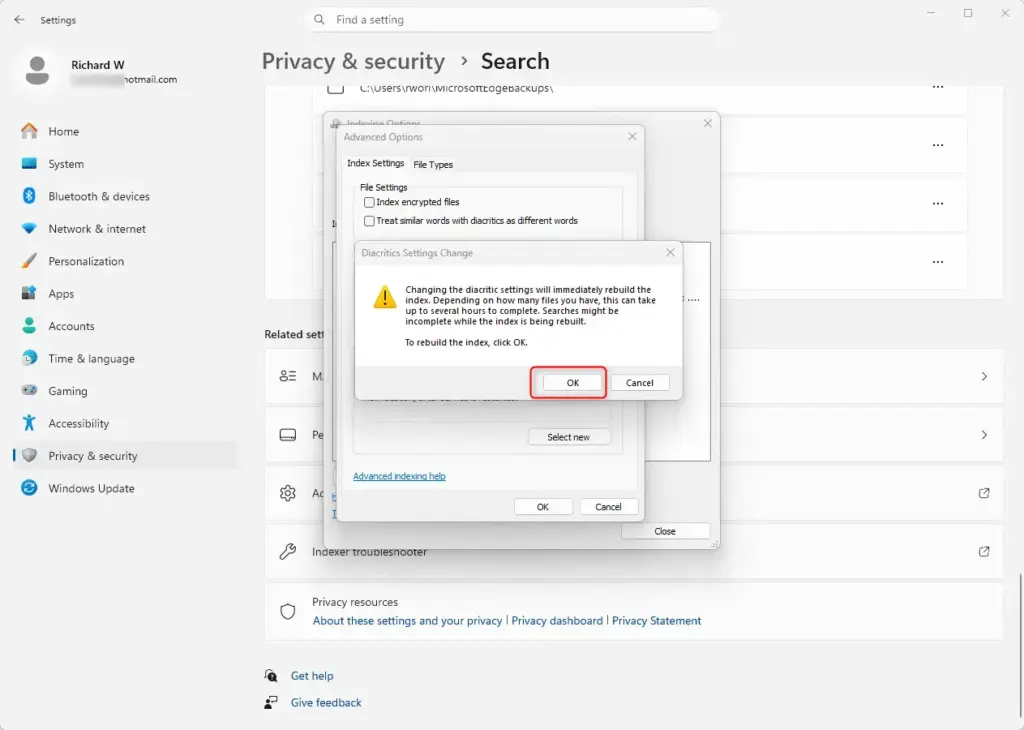Confirm index rebuild with highlighted OK
Viewport: 1024px width, 730px height.
tap(573, 383)
